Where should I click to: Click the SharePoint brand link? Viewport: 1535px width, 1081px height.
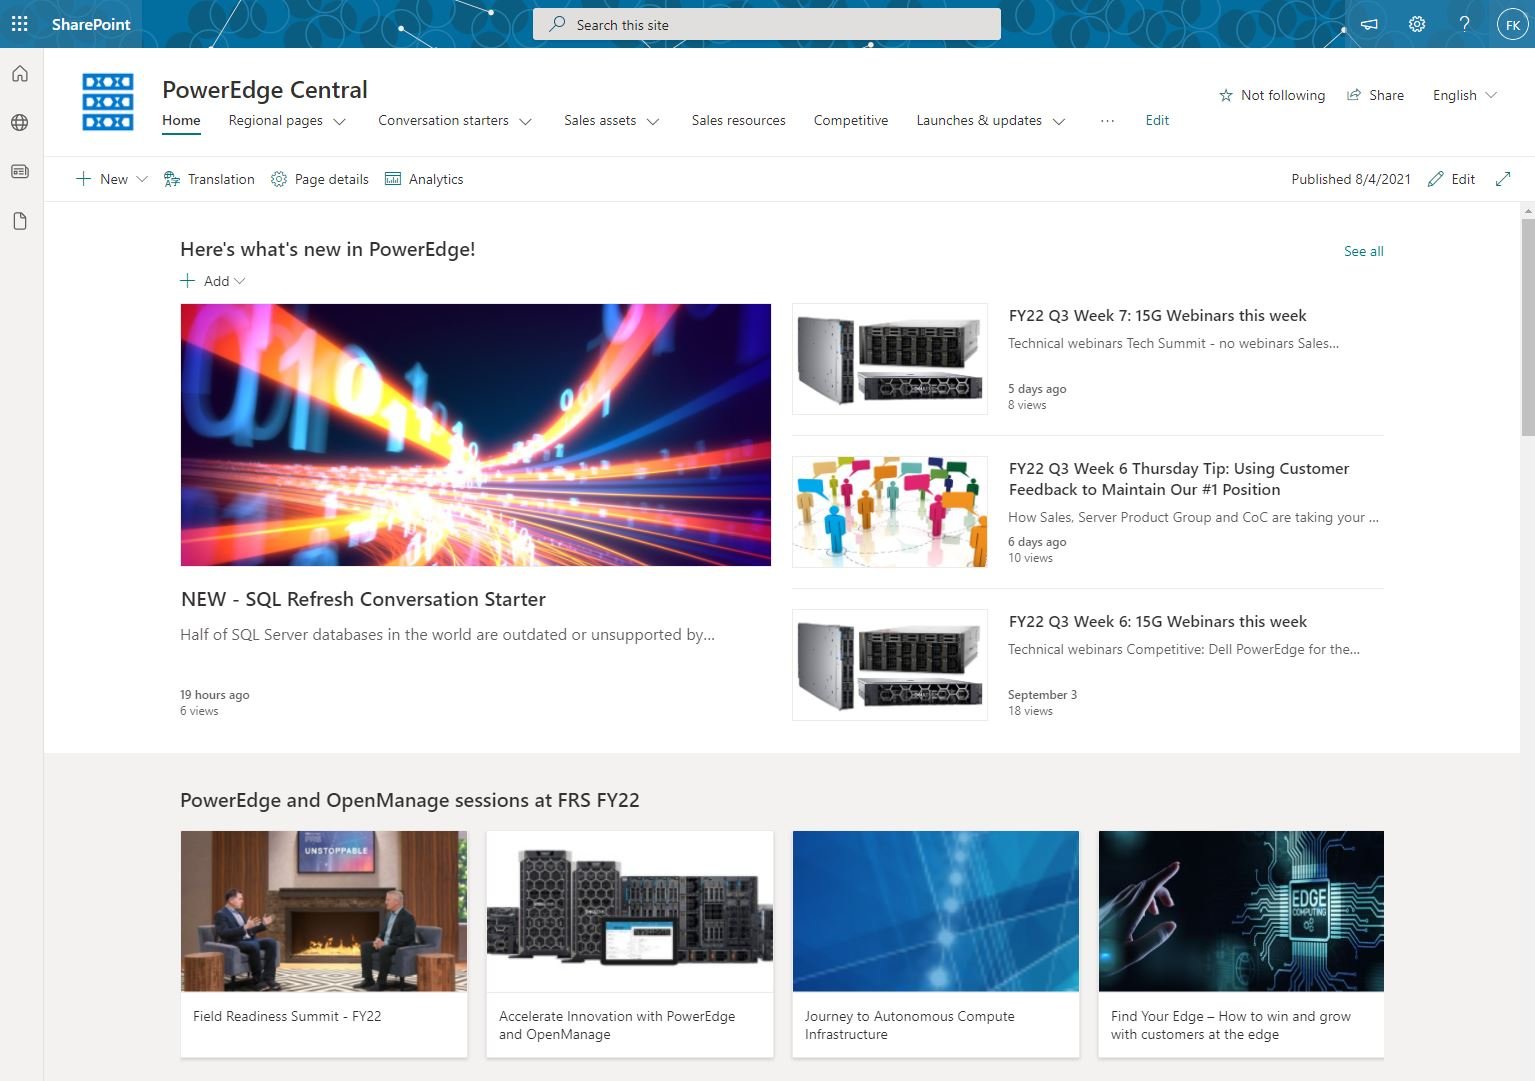(x=91, y=24)
